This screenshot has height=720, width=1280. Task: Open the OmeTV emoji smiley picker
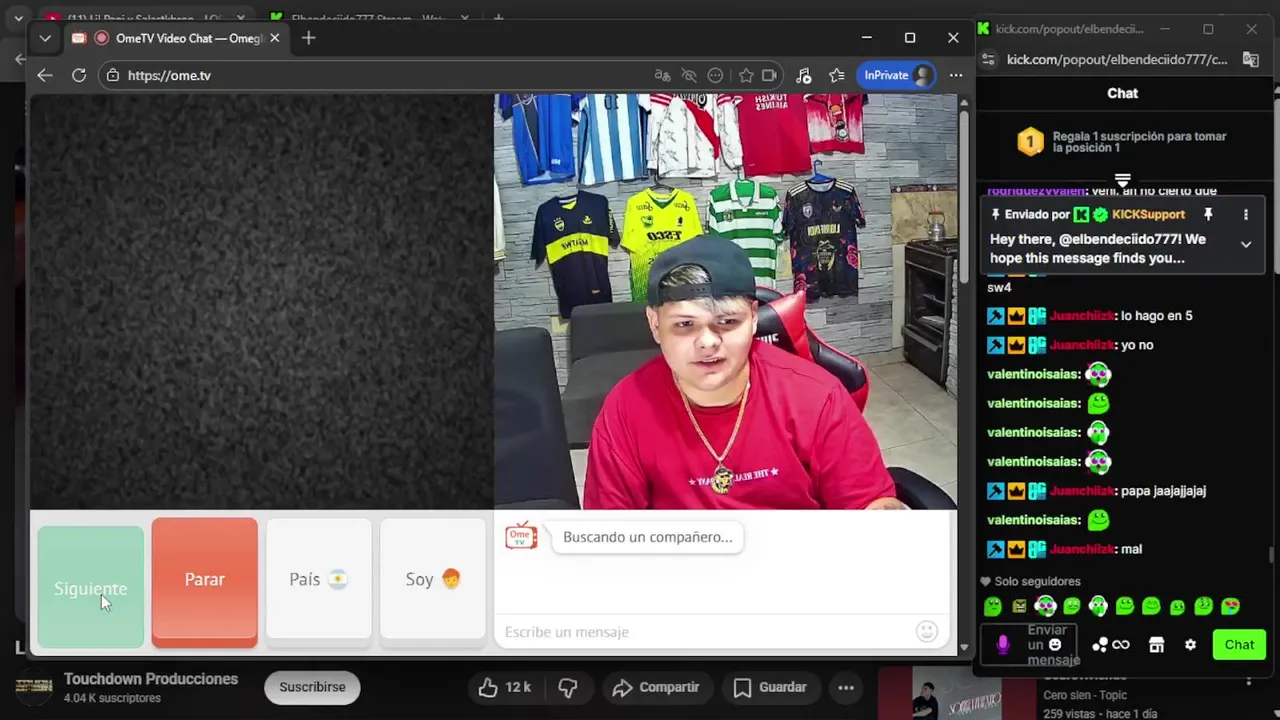point(927,631)
